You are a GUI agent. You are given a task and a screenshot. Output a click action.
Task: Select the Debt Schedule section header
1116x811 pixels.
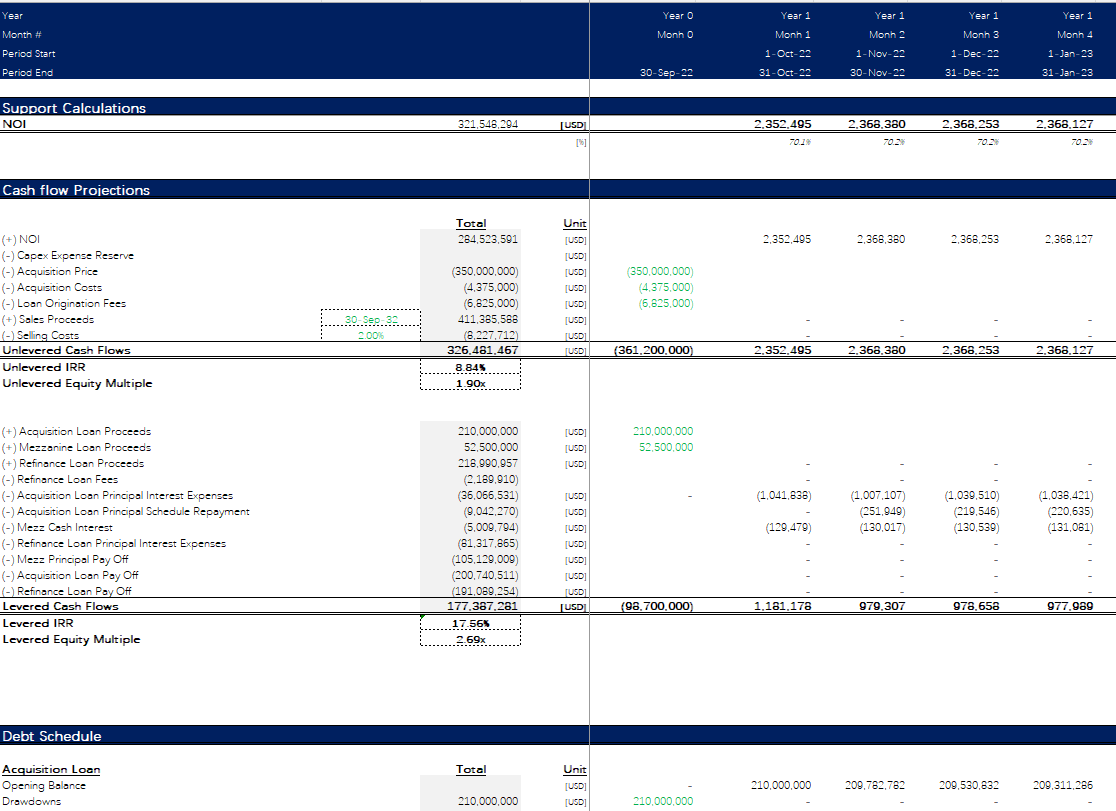click(x=52, y=736)
